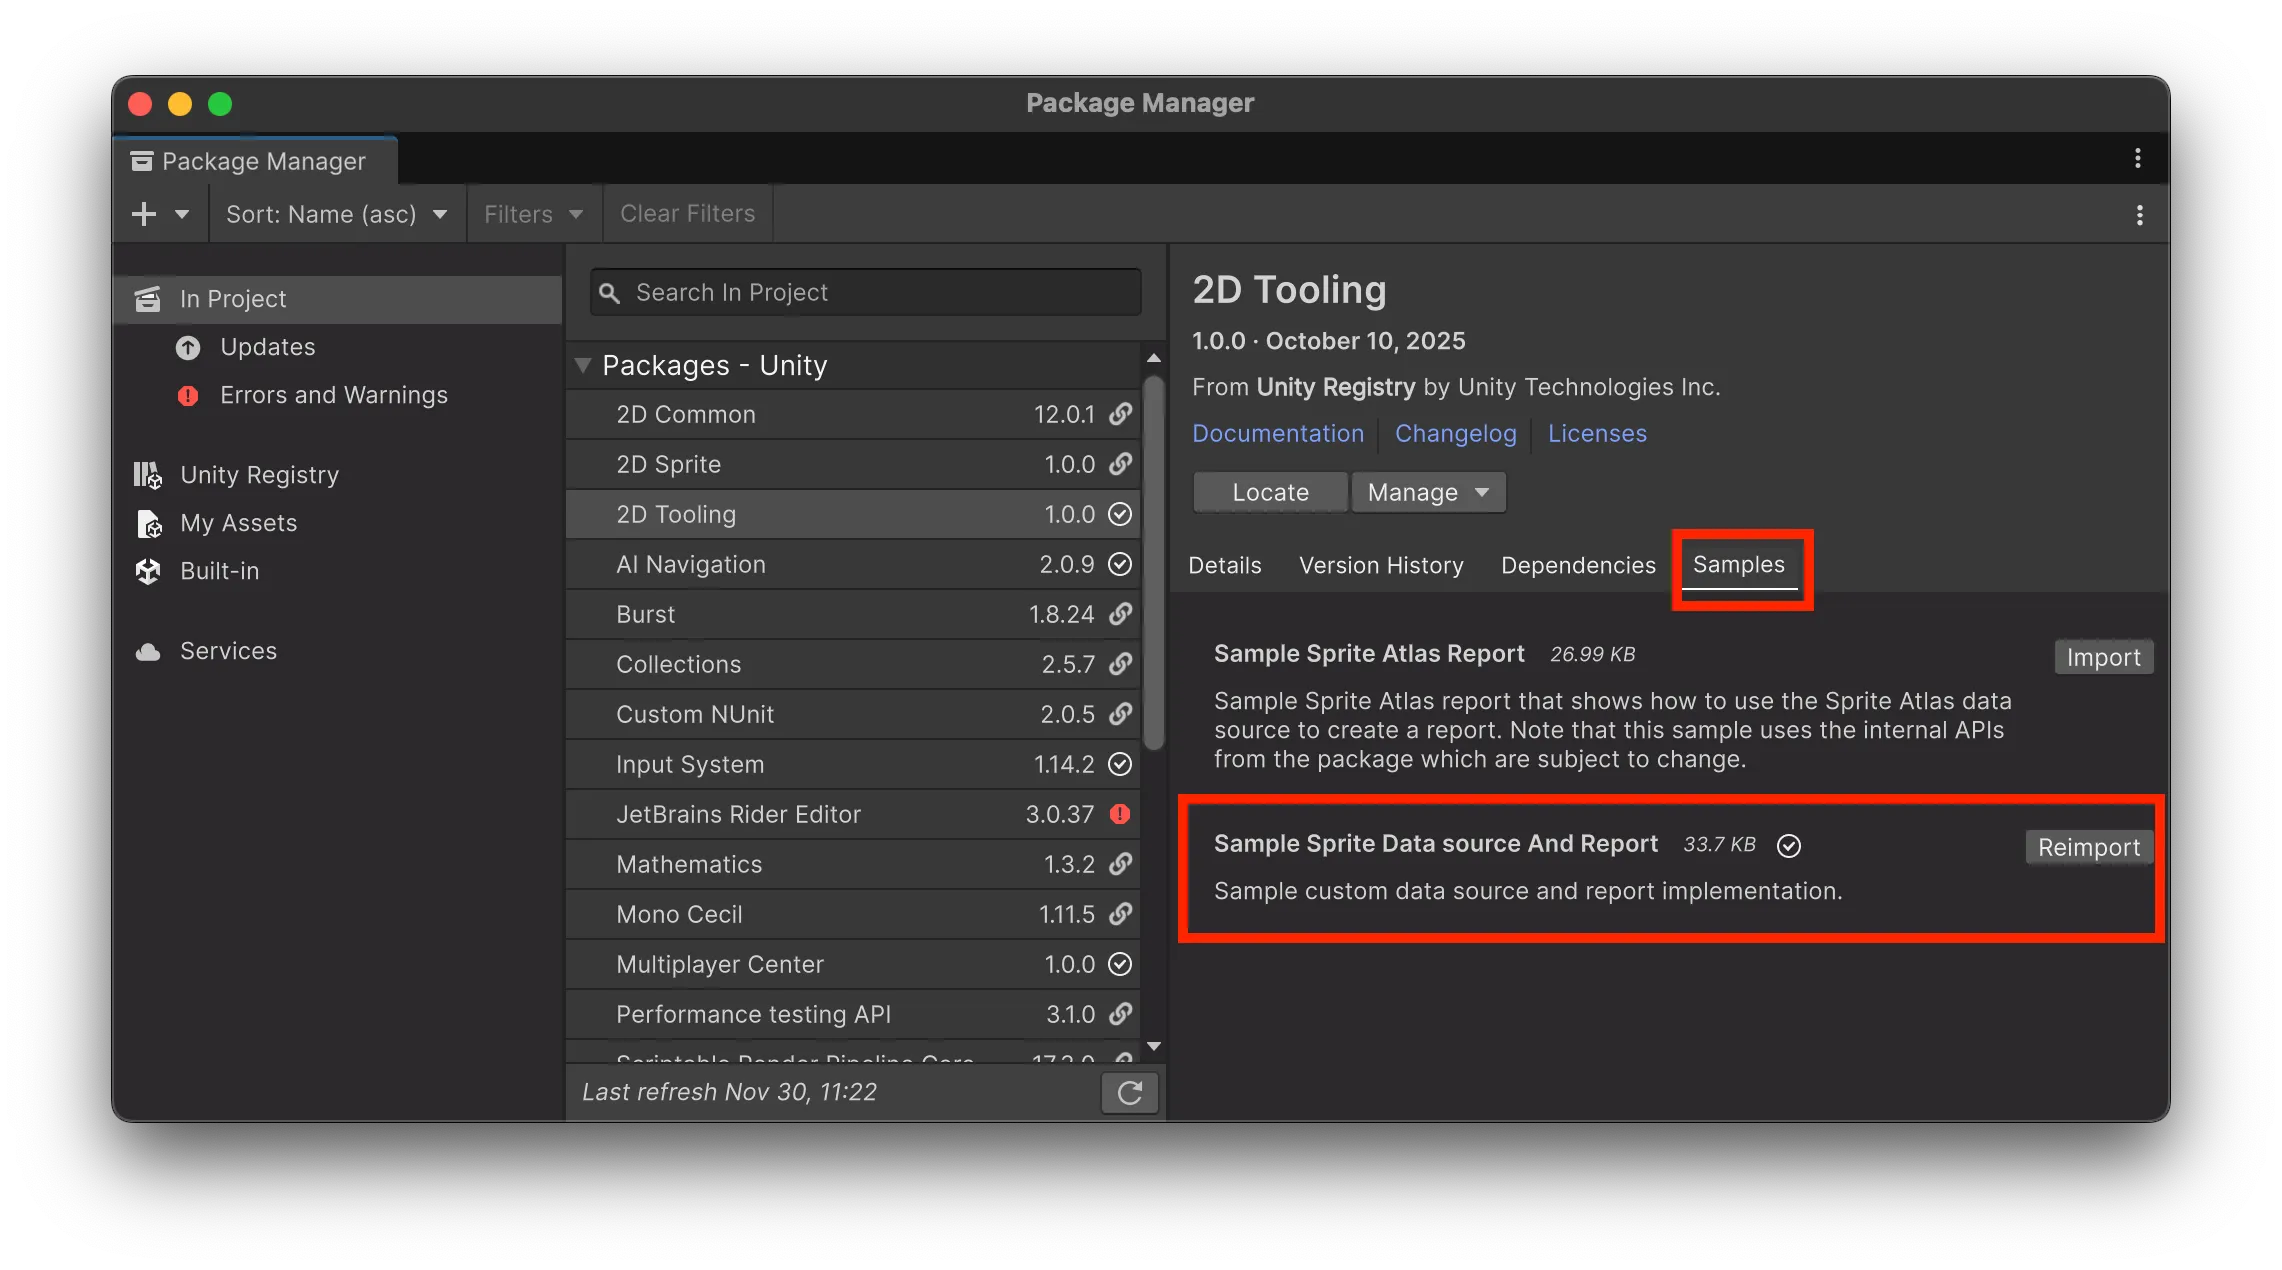Import the Sample Sprite Atlas Report
The width and height of the screenshot is (2282, 1270).
coord(2103,657)
